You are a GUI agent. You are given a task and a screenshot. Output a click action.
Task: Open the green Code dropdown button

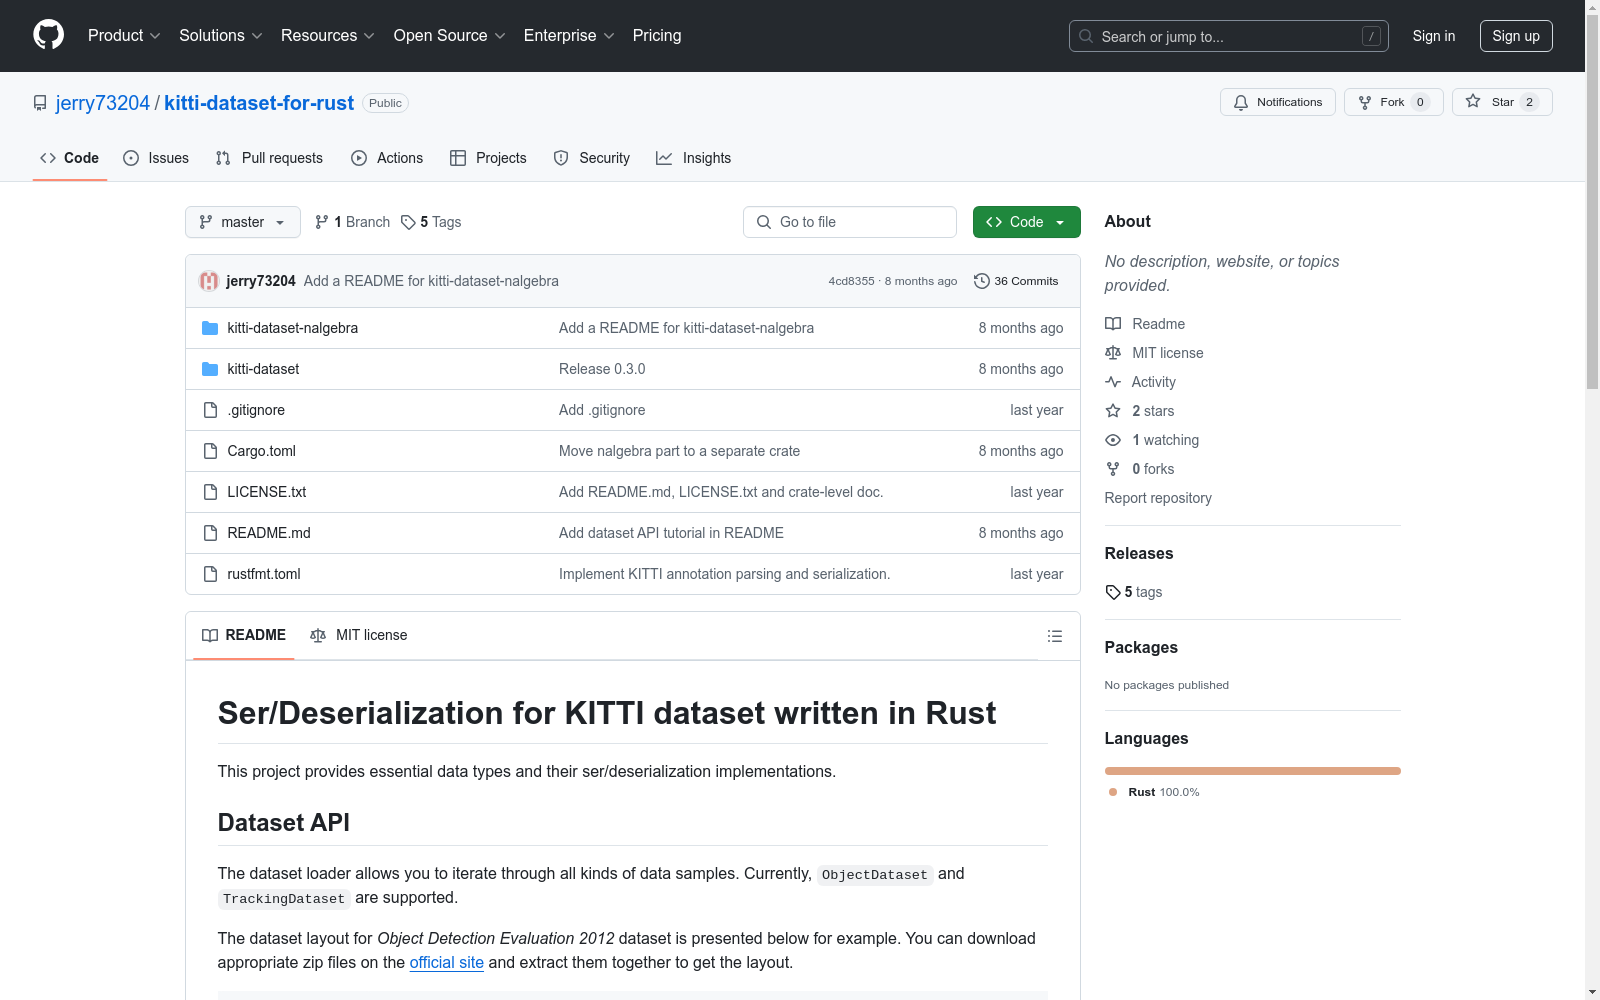(x=1026, y=222)
